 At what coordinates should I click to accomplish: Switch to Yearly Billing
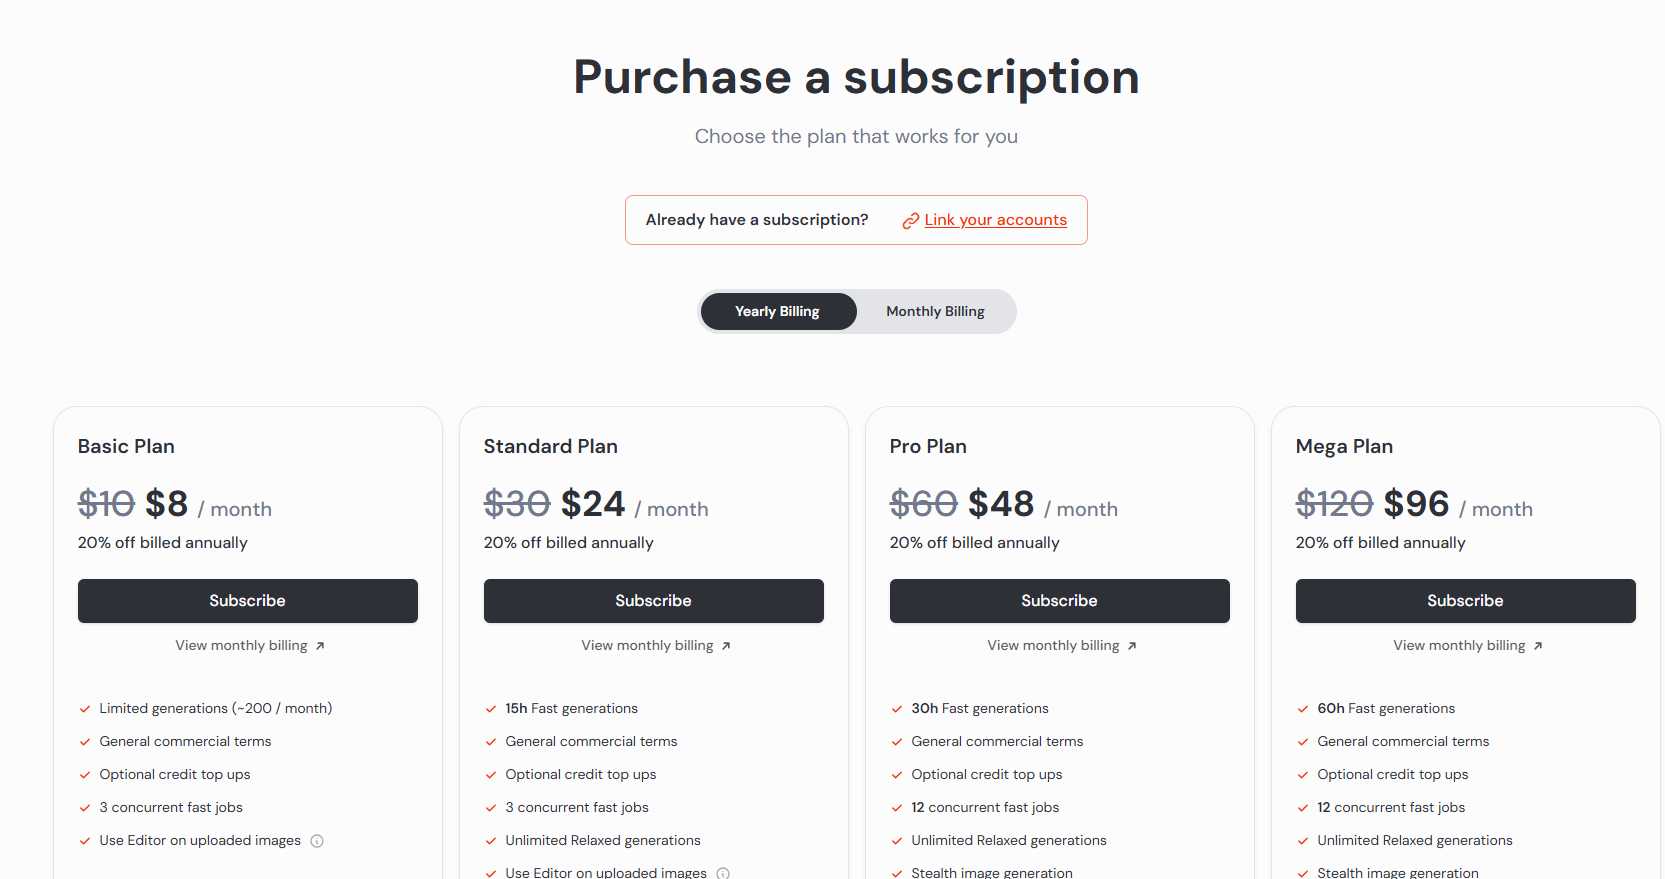(x=777, y=312)
